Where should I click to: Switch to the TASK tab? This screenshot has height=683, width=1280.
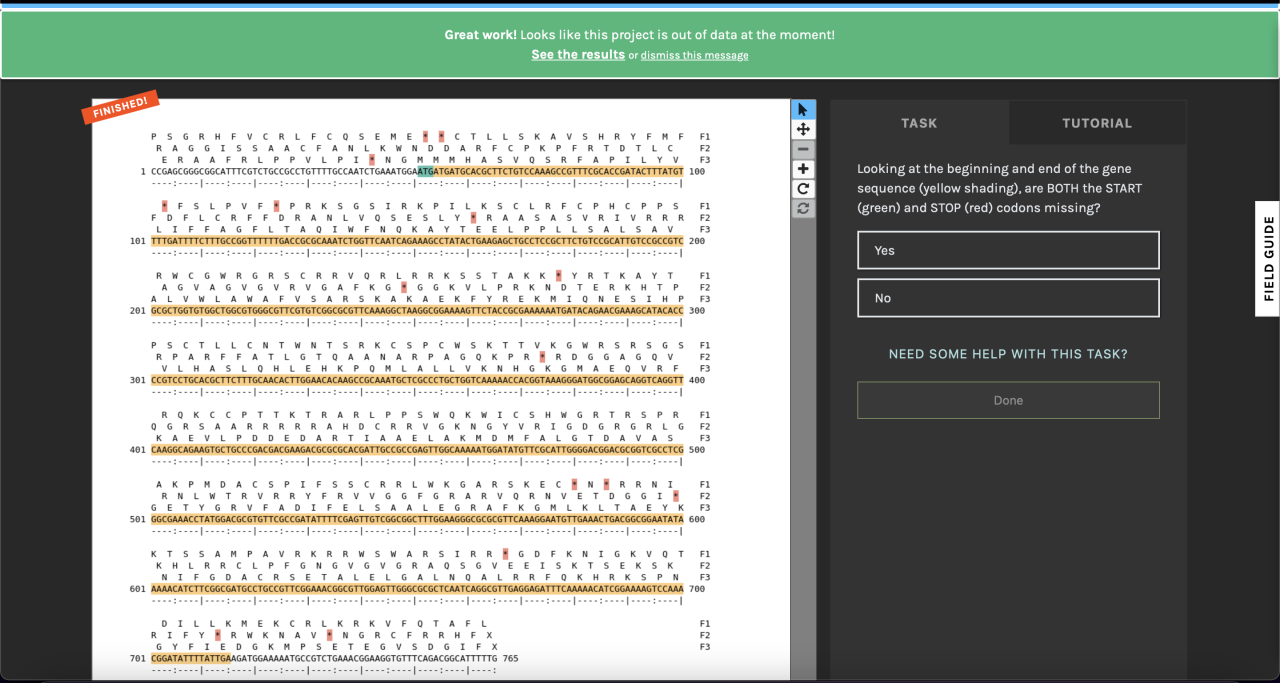pyautogui.click(x=919, y=123)
